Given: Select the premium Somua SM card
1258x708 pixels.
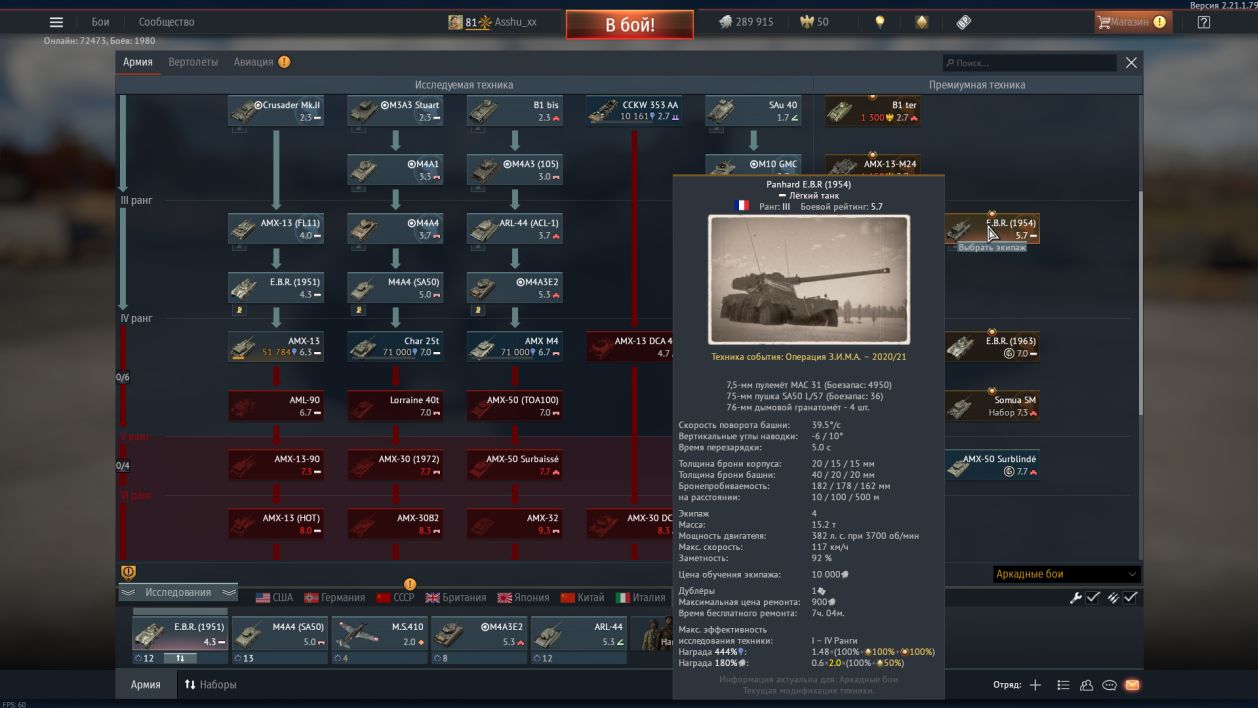Looking at the screenshot, I should point(992,405).
